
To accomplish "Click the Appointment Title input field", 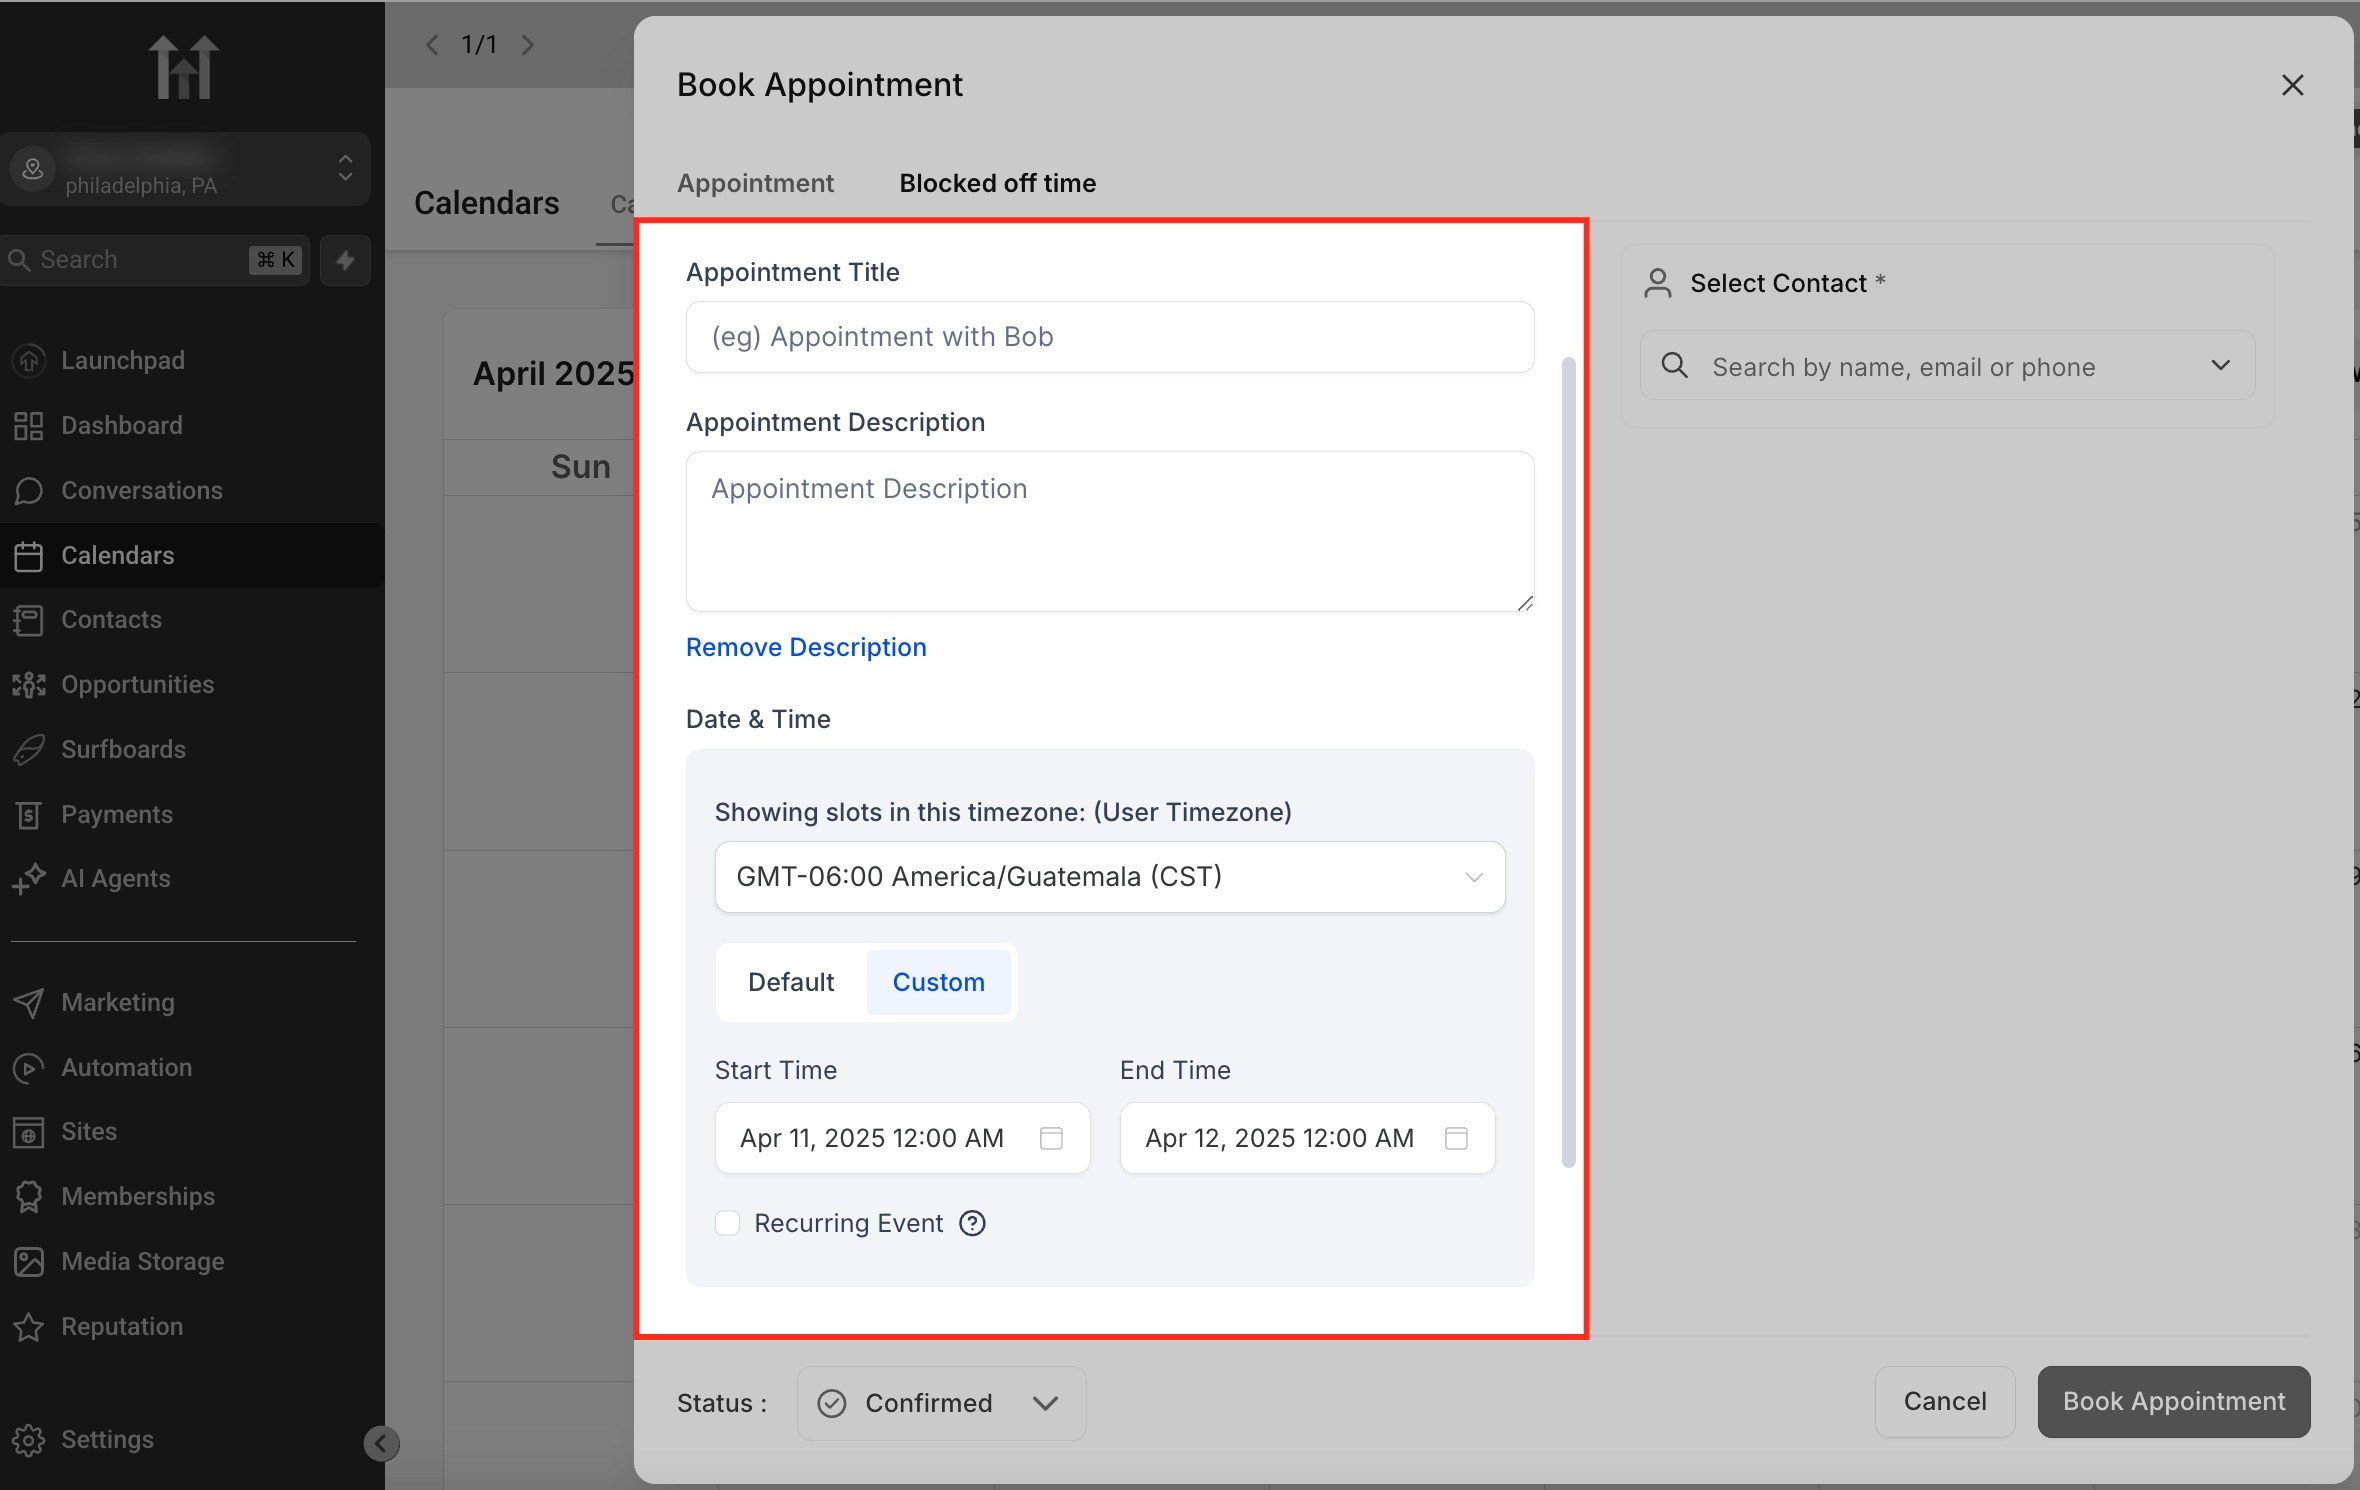I will (x=1109, y=337).
